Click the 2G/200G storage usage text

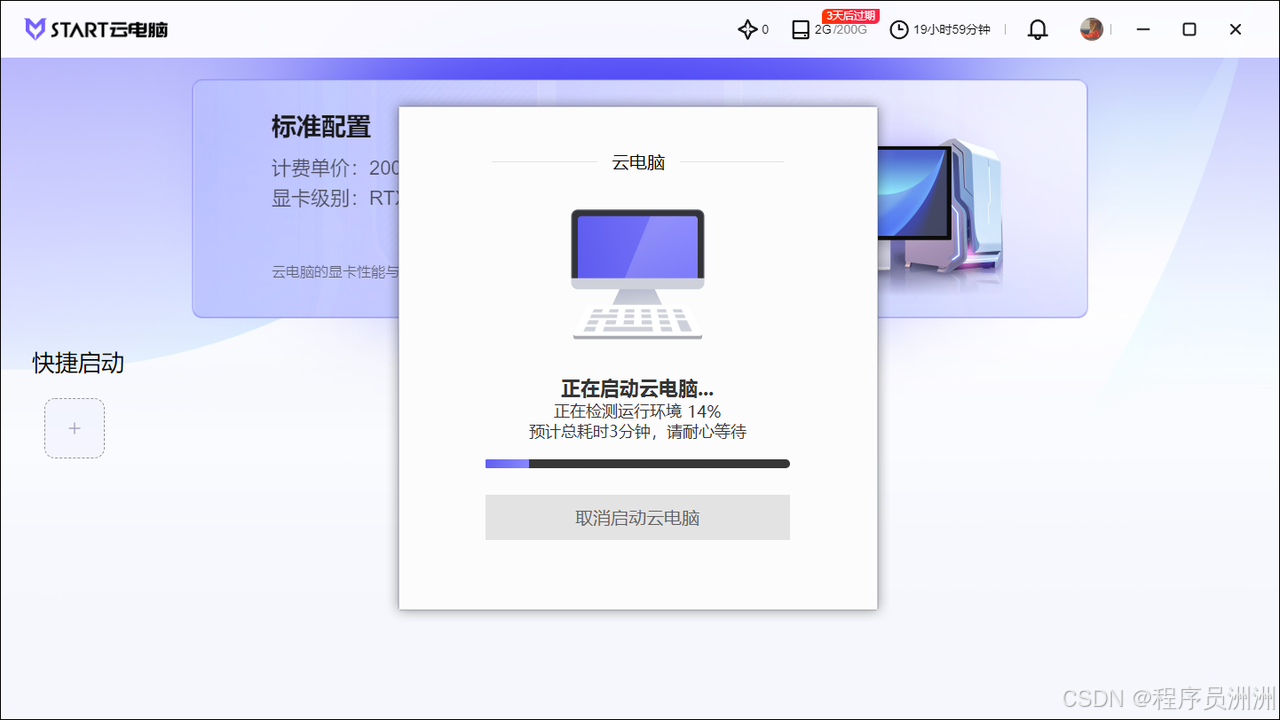(x=840, y=30)
